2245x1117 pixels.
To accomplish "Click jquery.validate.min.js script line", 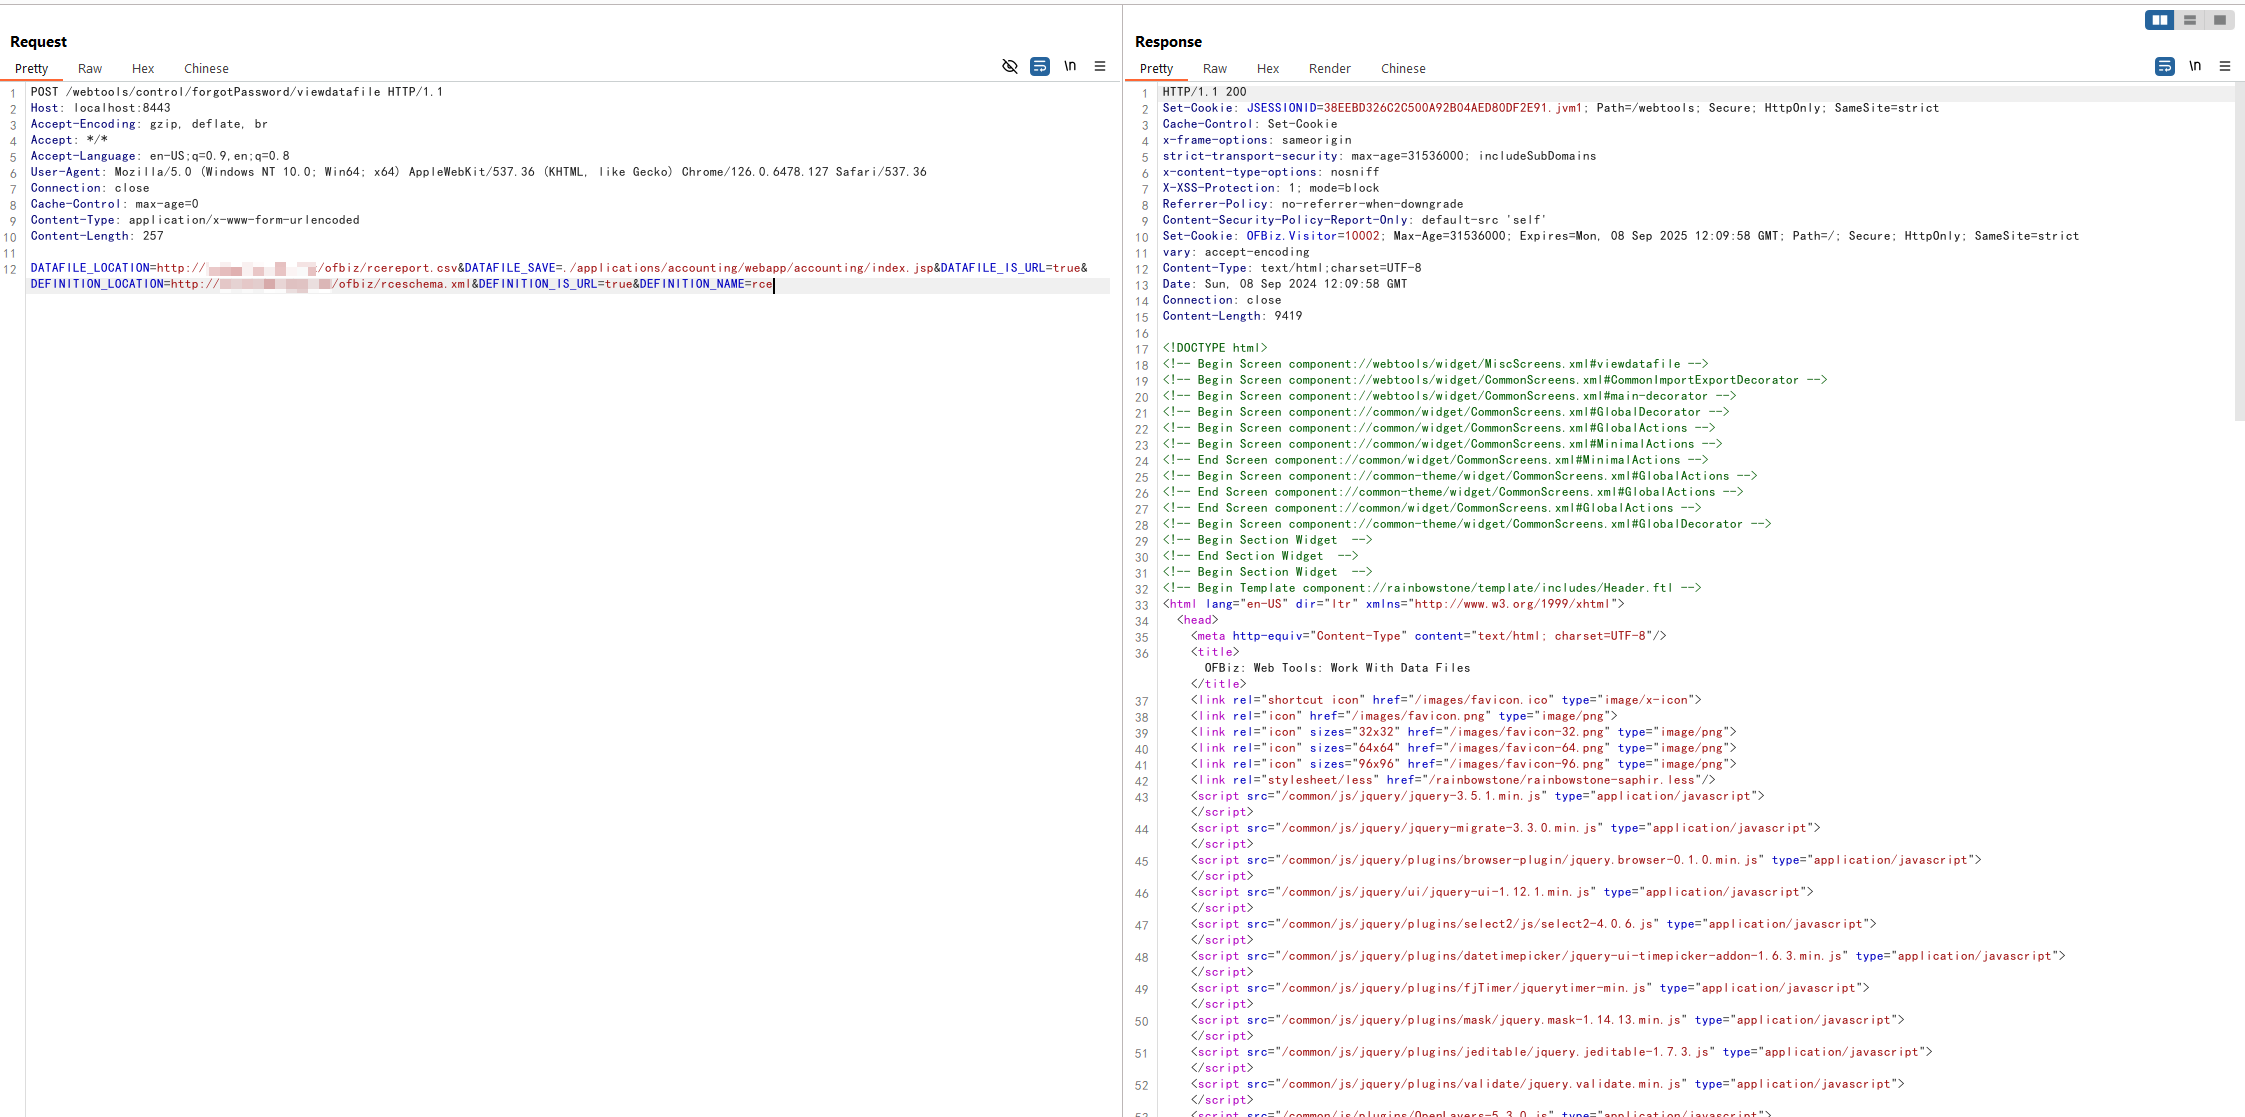I will [x=1547, y=1084].
